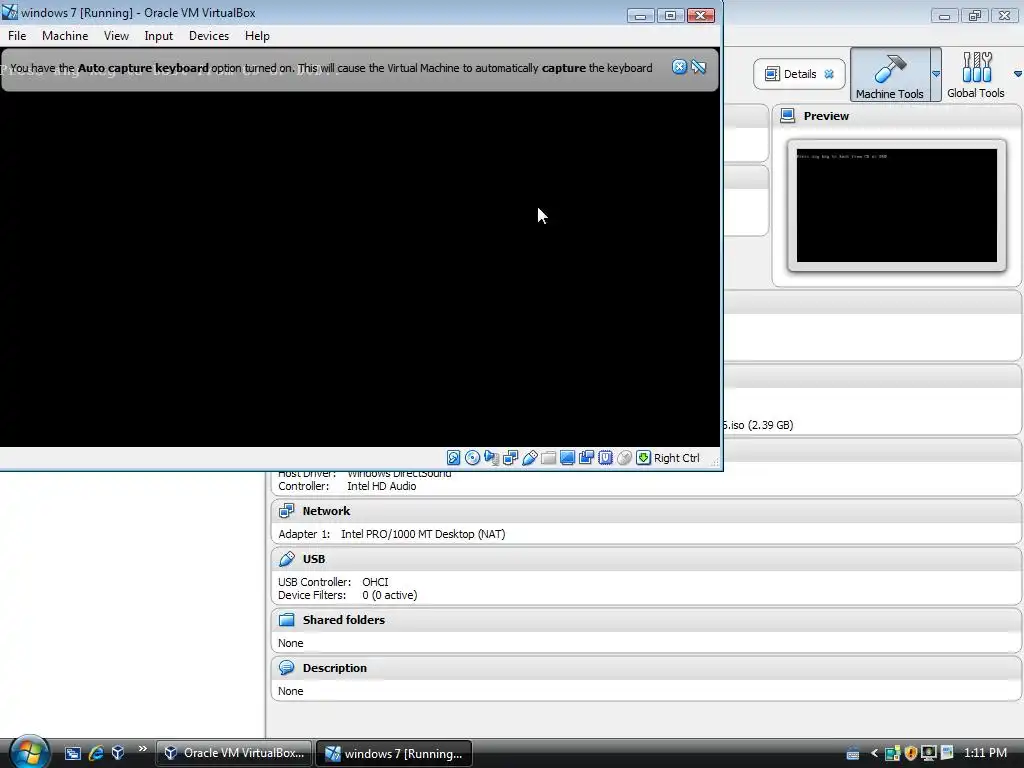Click the display status icon
1024x768 pixels.
(568, 458)
